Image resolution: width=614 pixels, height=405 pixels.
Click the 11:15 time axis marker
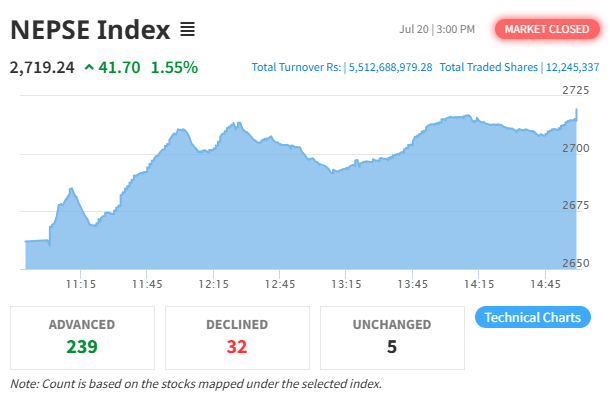(x=81, y=284)
